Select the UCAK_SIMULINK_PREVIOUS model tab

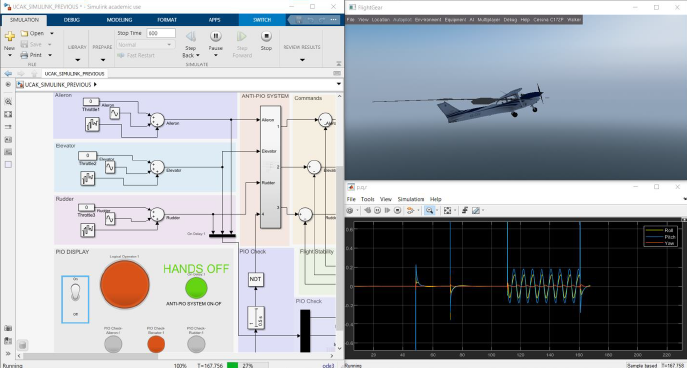(74, 74)
